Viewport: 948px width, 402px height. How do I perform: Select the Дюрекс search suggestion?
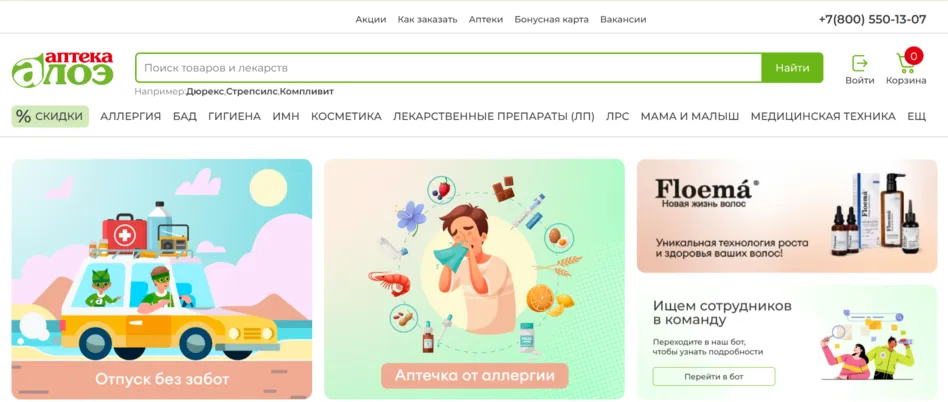[205, 92]
